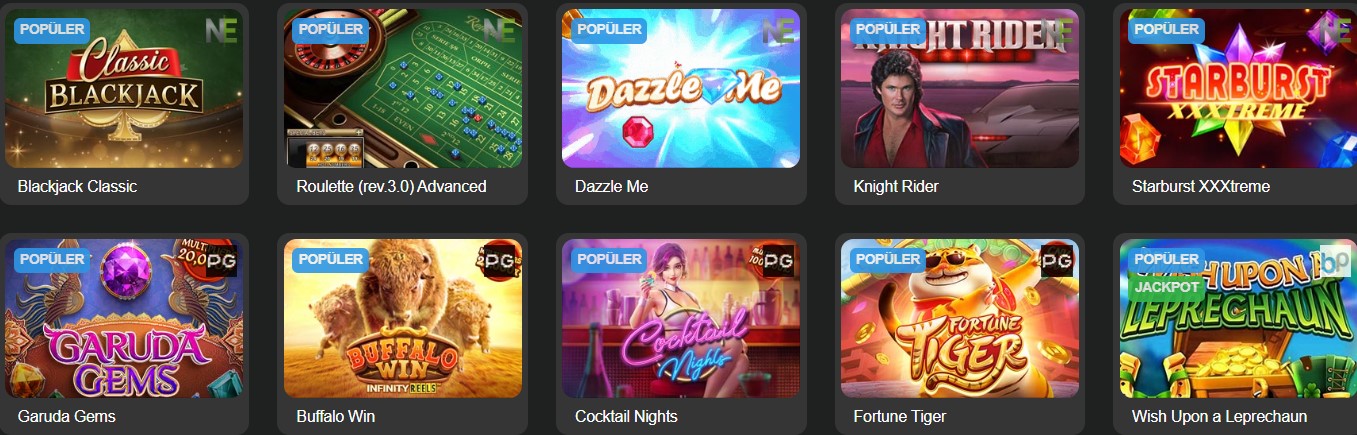Screen dimensions: 1357x435
Task: Click the NE provider logo on Dazzle Me
Action: [778, 31]
